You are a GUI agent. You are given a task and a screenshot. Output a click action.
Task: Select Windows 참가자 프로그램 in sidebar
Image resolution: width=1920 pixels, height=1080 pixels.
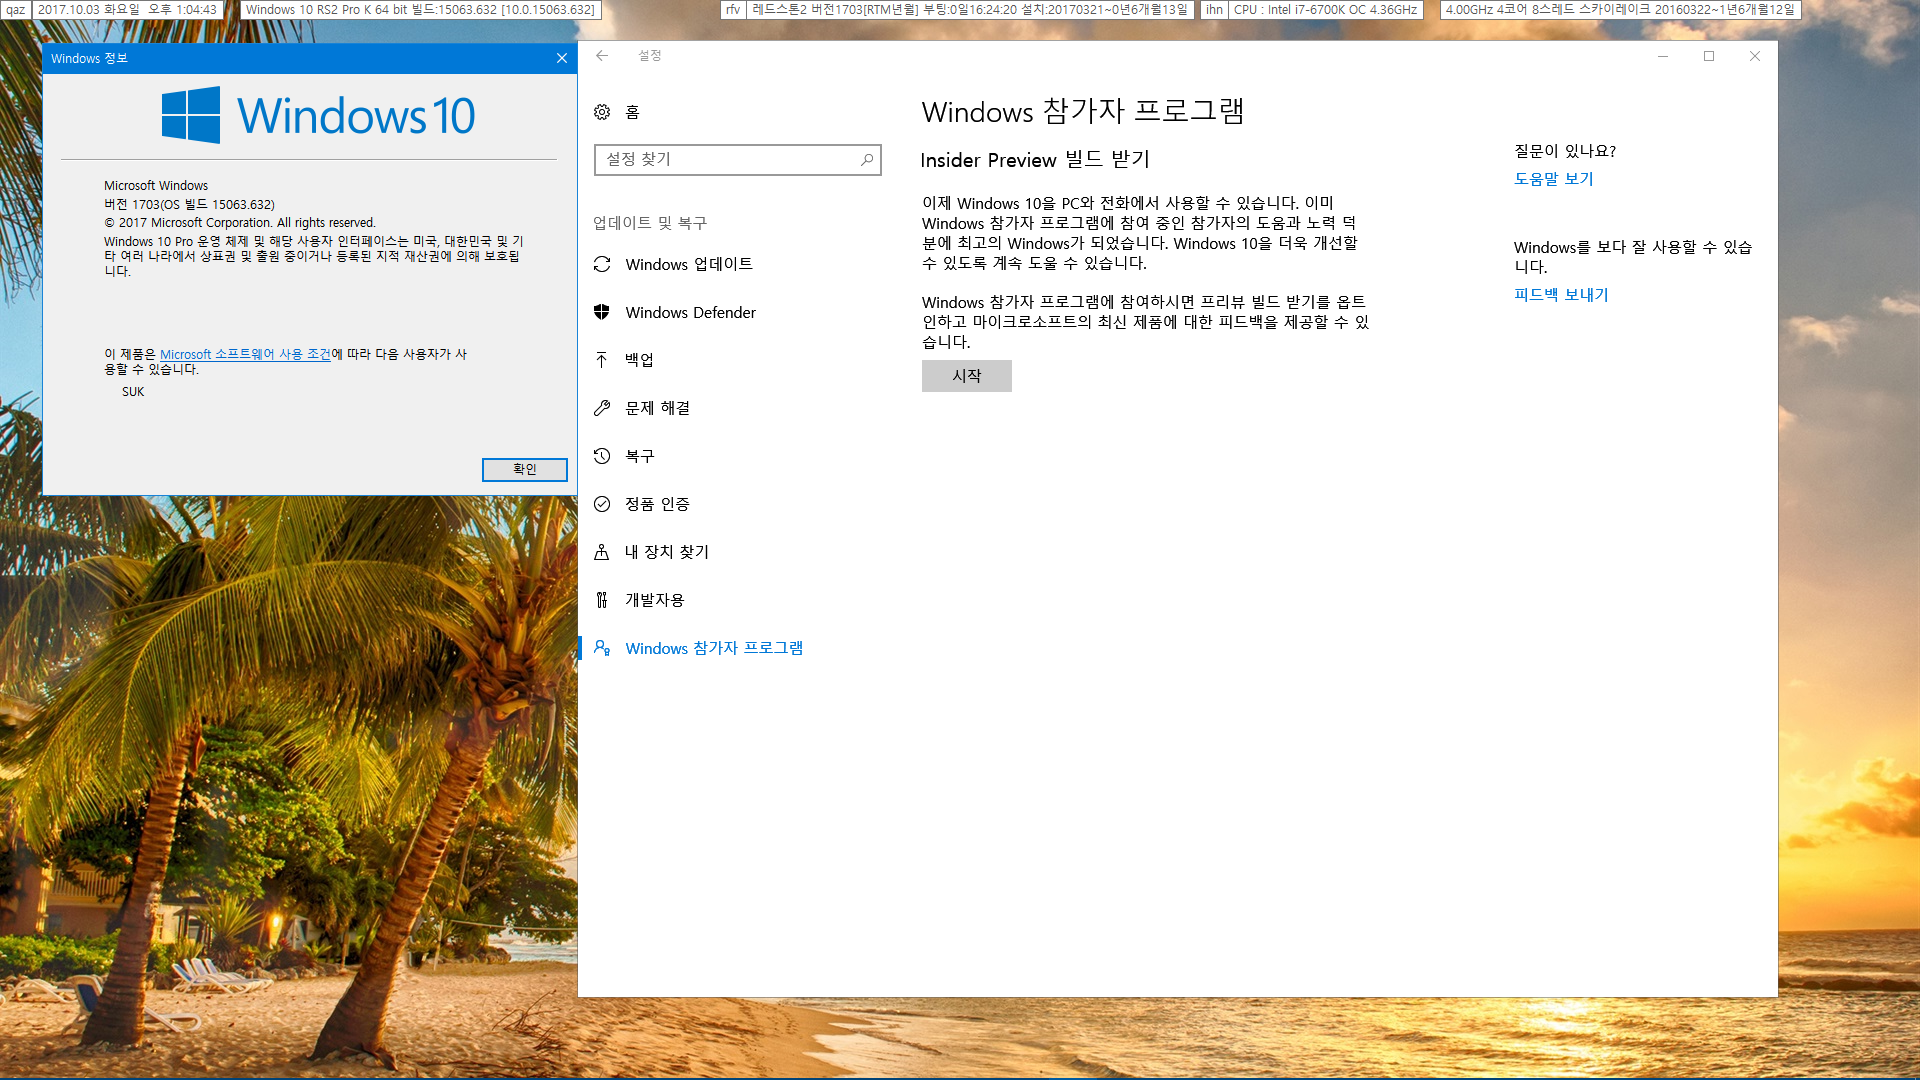714,648
